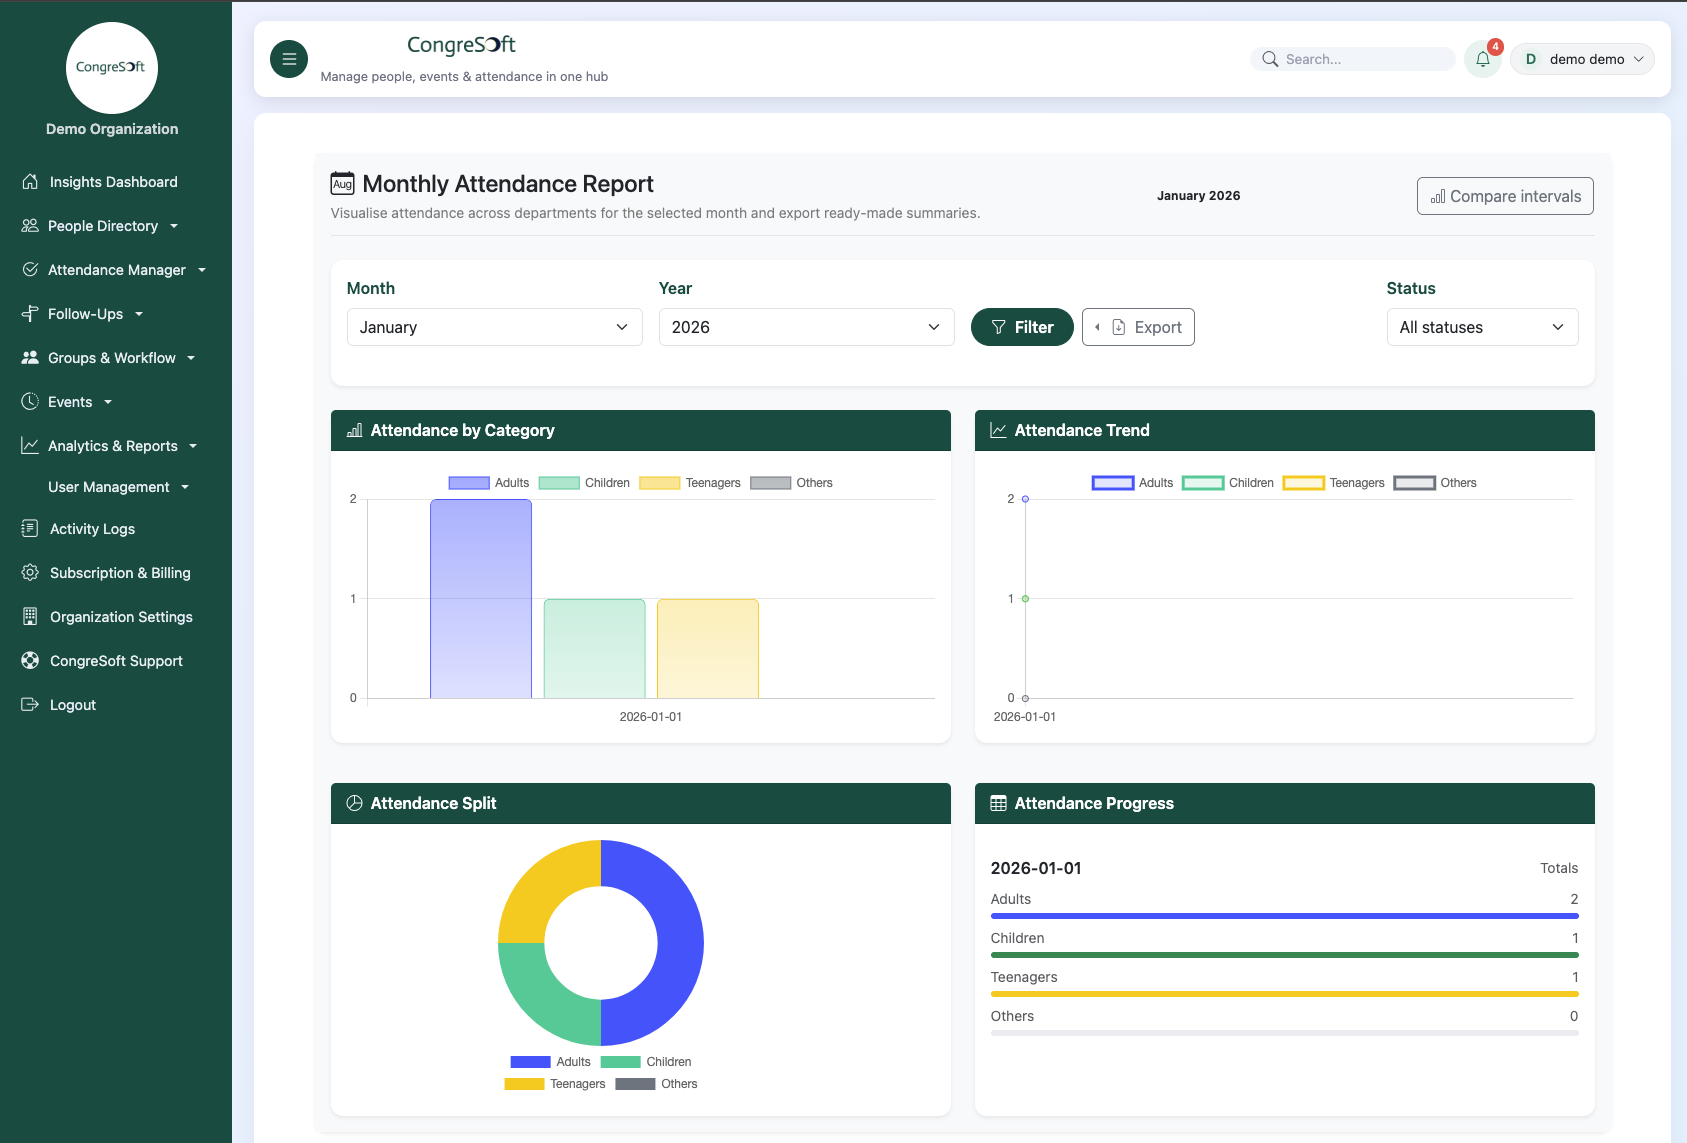Screen dimensions: 1687x1143
Task: Open the Month dropdown showing January
Action: coord(494,327)
